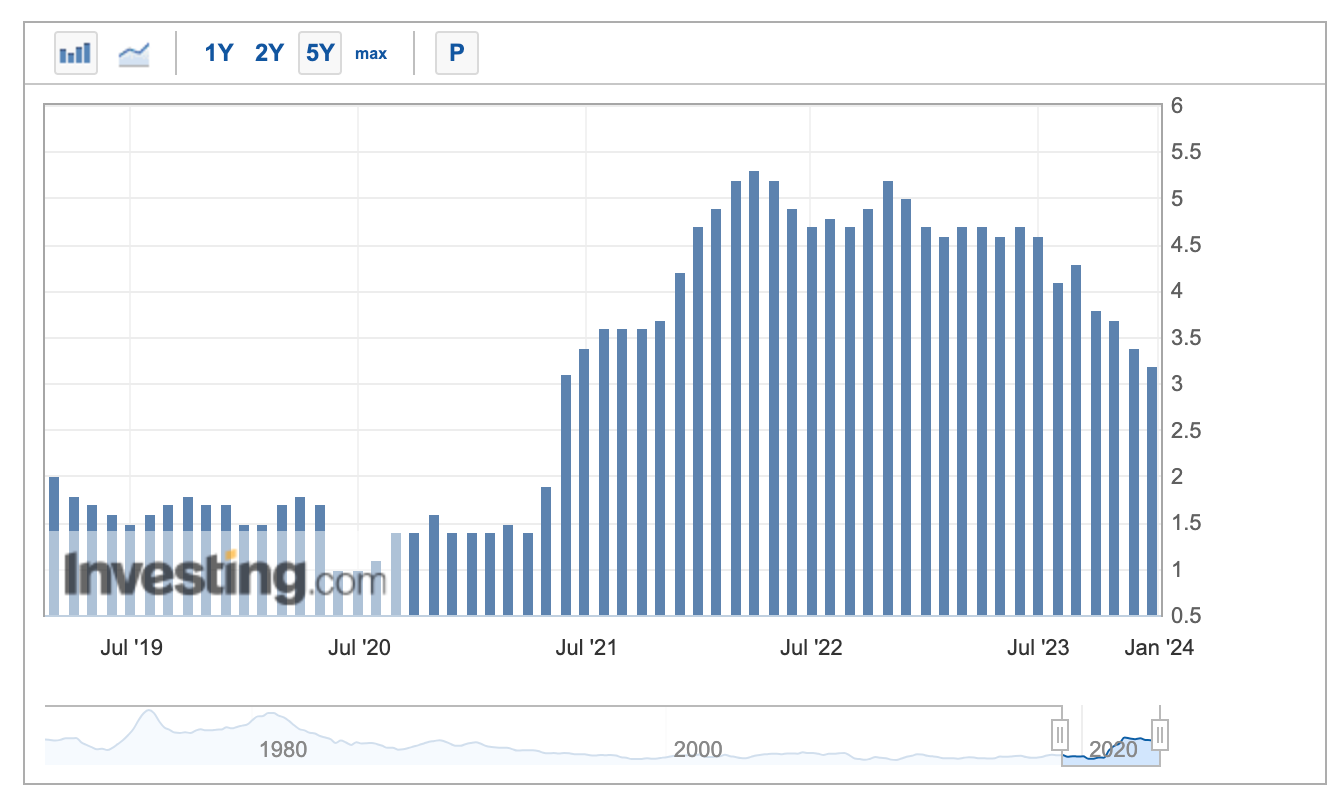Click the first bar at value 2
Image resolution: width=1340 pixels, height=802 pixels.
(x=54, y=546)
